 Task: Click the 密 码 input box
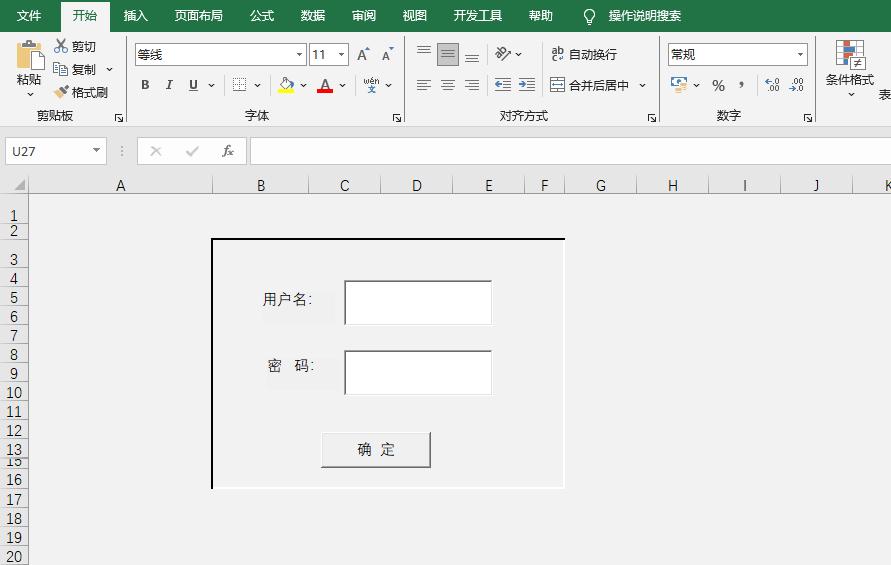click(x=418, y=372)
